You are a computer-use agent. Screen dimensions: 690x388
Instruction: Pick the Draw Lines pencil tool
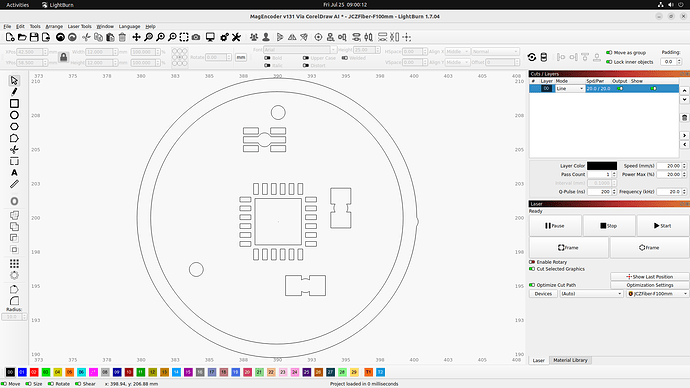click(x=14, y=92)
